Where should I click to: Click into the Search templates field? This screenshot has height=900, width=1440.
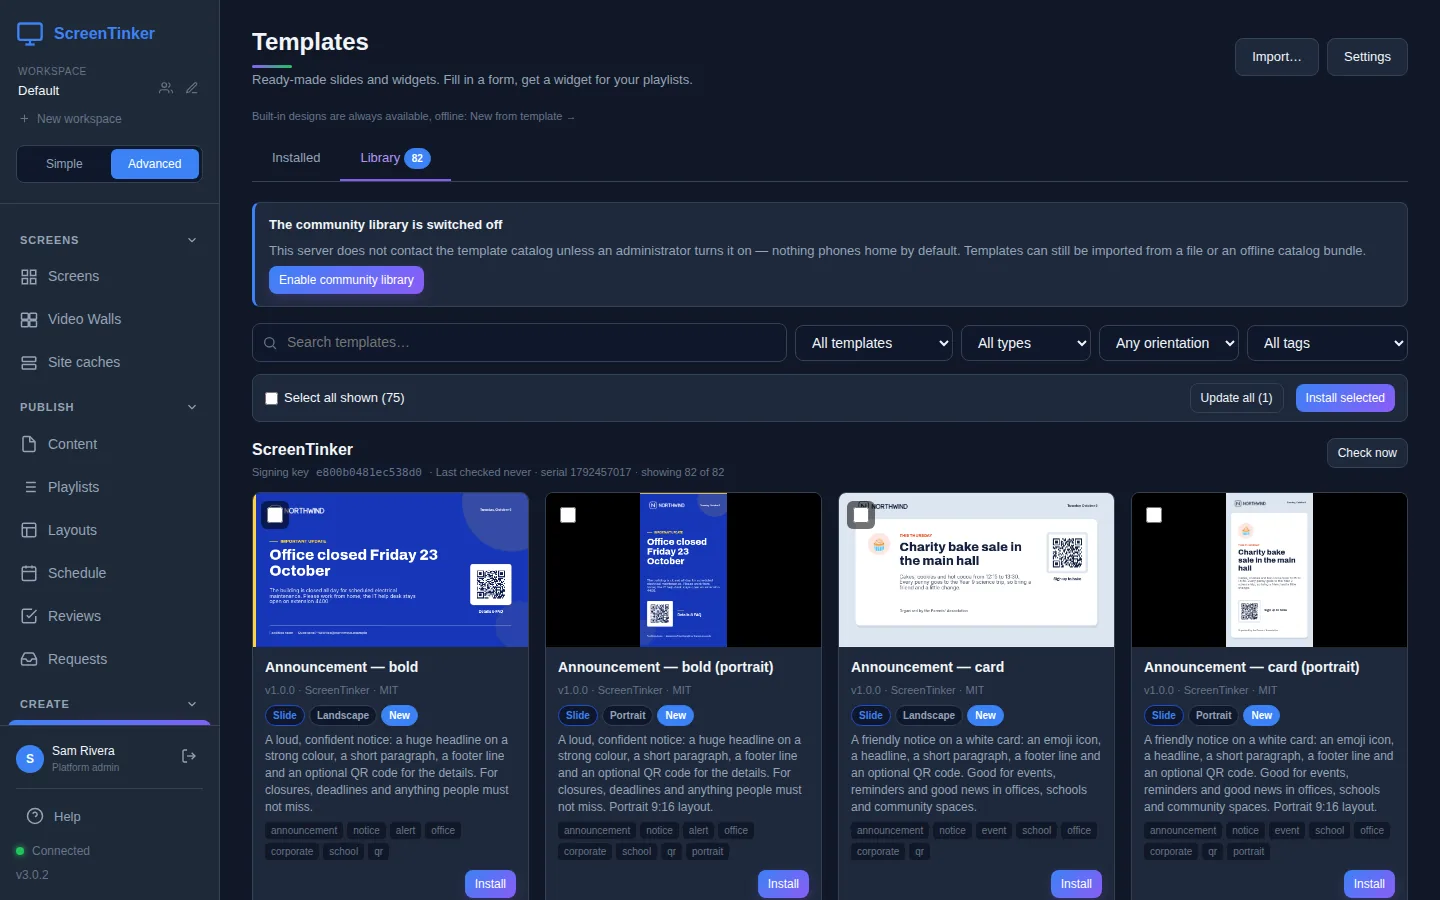point(519,343)
